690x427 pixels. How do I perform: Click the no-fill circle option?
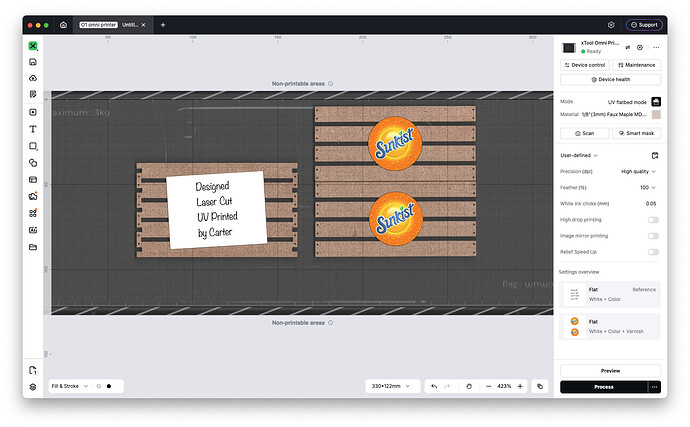coord(99,386)
